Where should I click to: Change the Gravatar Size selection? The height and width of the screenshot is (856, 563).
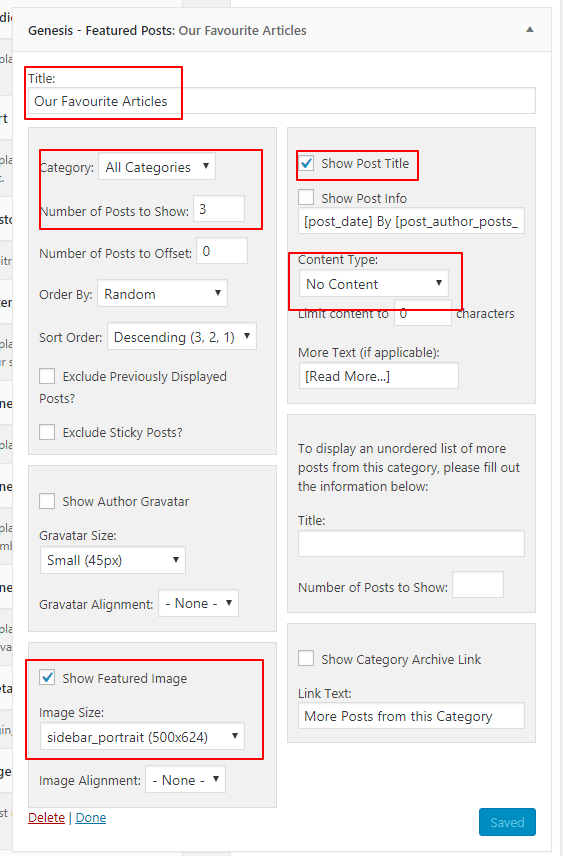(113, 560)
